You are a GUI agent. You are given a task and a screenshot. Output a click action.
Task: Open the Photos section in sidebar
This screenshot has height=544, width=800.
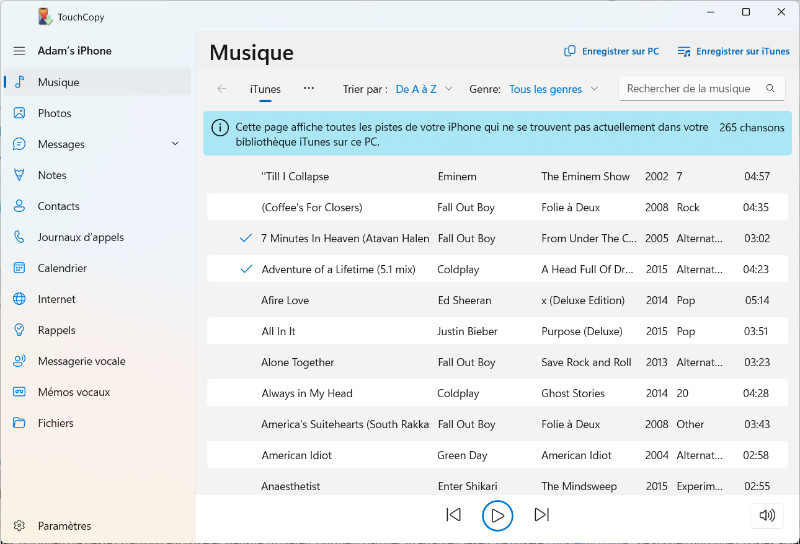tap(54, 113)
